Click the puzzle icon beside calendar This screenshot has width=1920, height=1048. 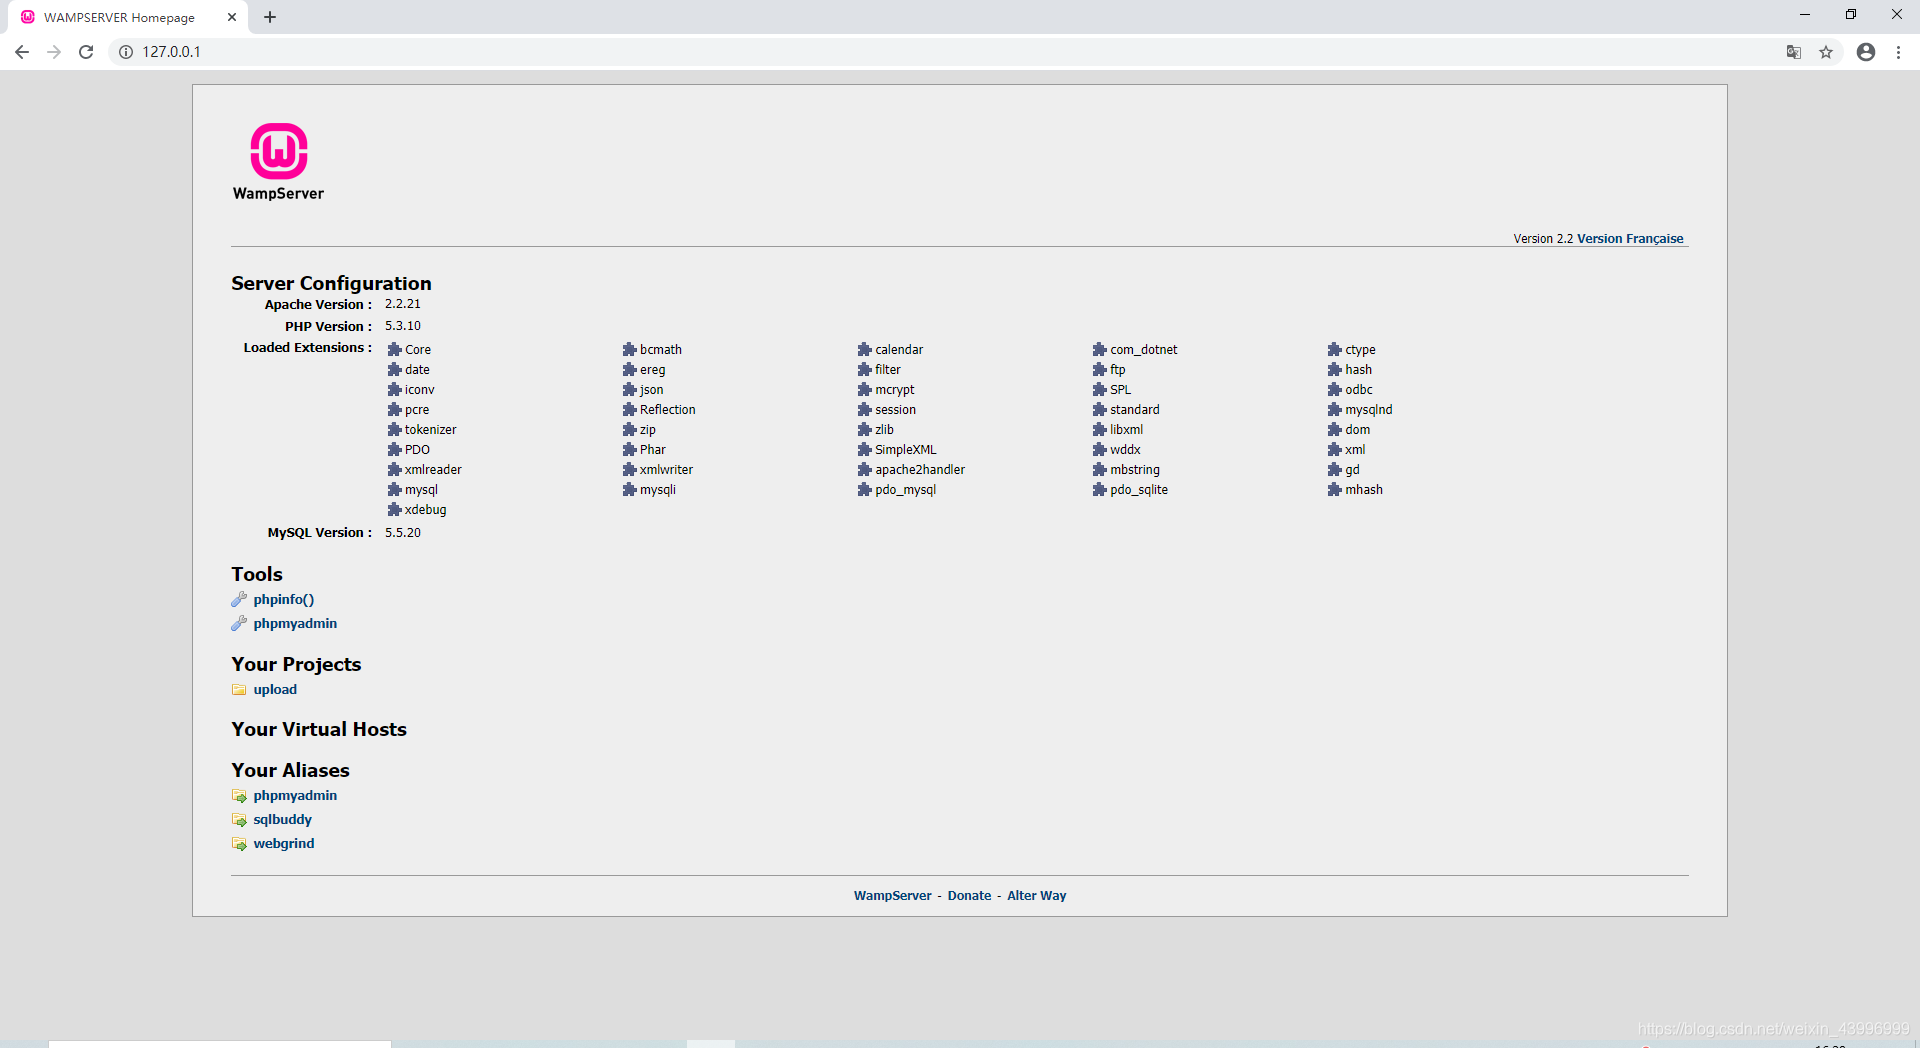tap(864, 349)
